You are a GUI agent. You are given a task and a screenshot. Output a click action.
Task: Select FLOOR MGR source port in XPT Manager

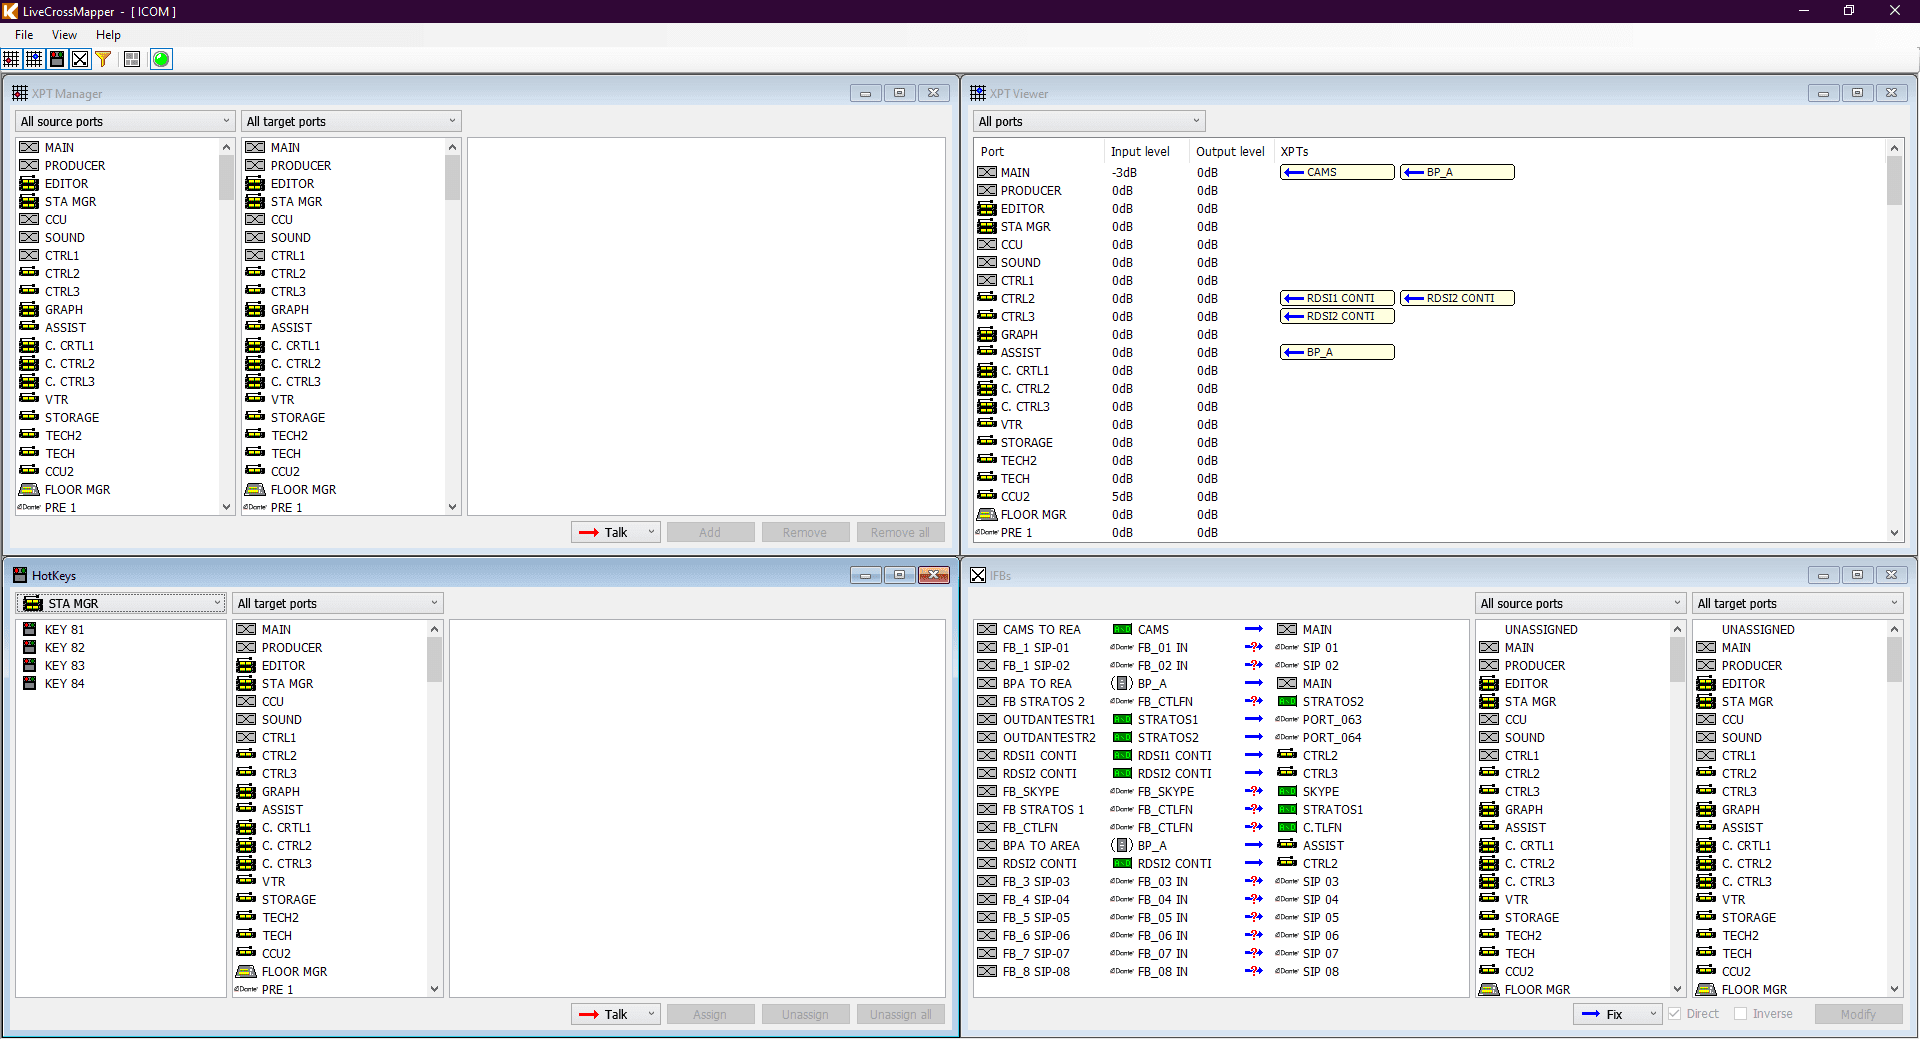pyautogui.click(x=77, y=489)
